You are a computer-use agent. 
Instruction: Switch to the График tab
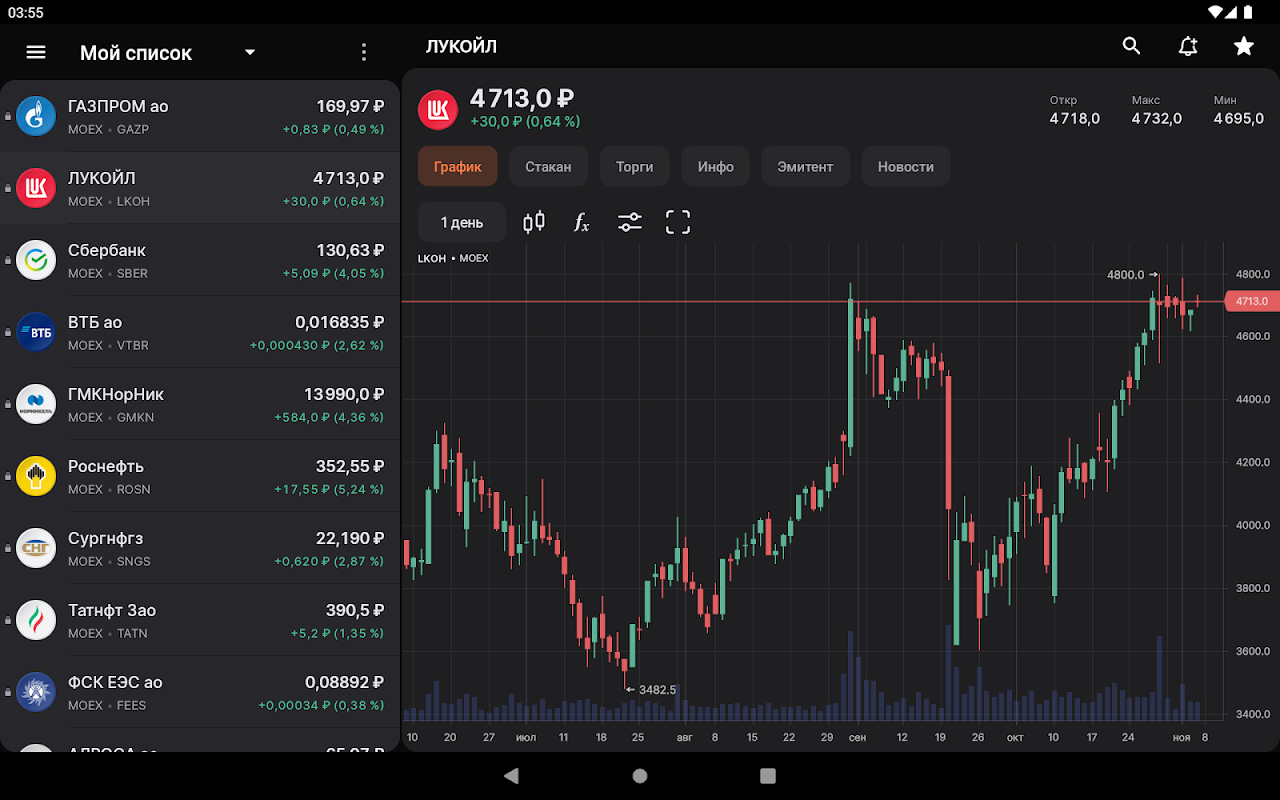pyautogui.click(x=458, y=167)
